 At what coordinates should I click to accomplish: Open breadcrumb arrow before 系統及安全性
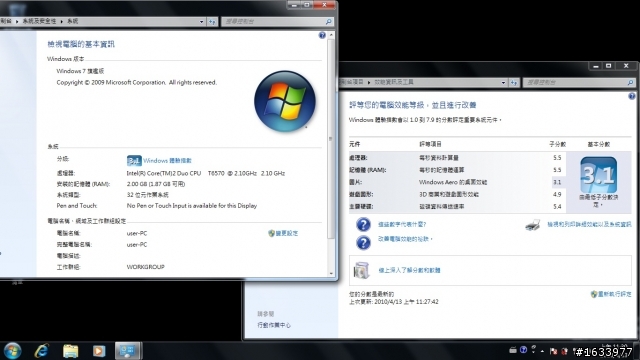(x=17, y=22)
